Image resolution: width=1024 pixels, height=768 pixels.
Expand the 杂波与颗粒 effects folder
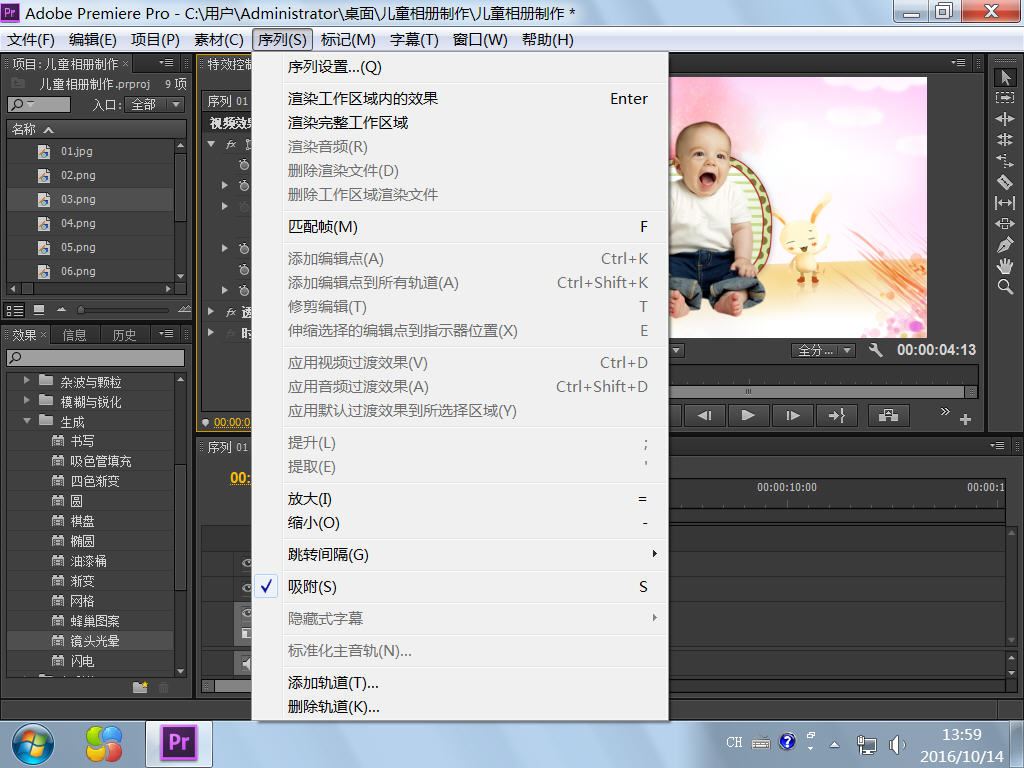click(x=27, y=381)
